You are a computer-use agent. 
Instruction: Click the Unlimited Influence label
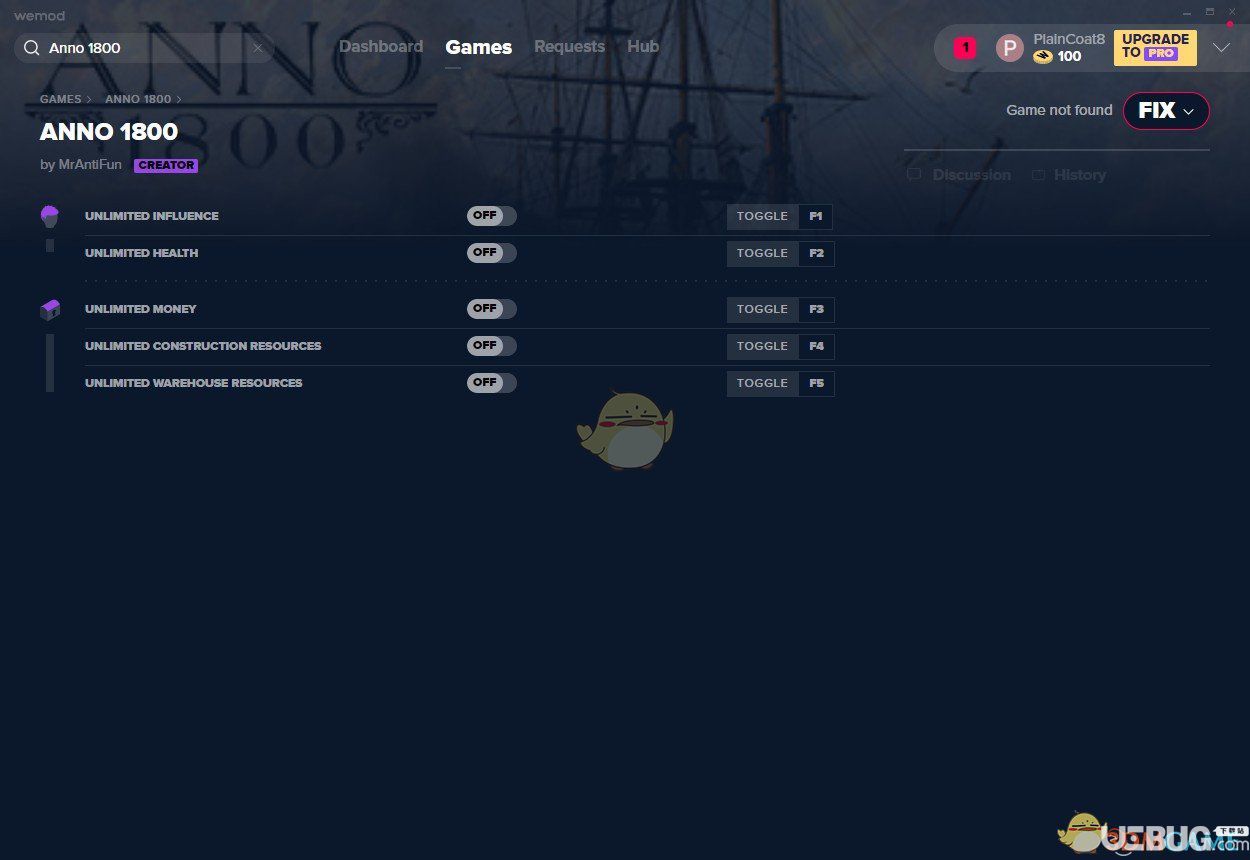pyautogui.click(x=152, y=216)
